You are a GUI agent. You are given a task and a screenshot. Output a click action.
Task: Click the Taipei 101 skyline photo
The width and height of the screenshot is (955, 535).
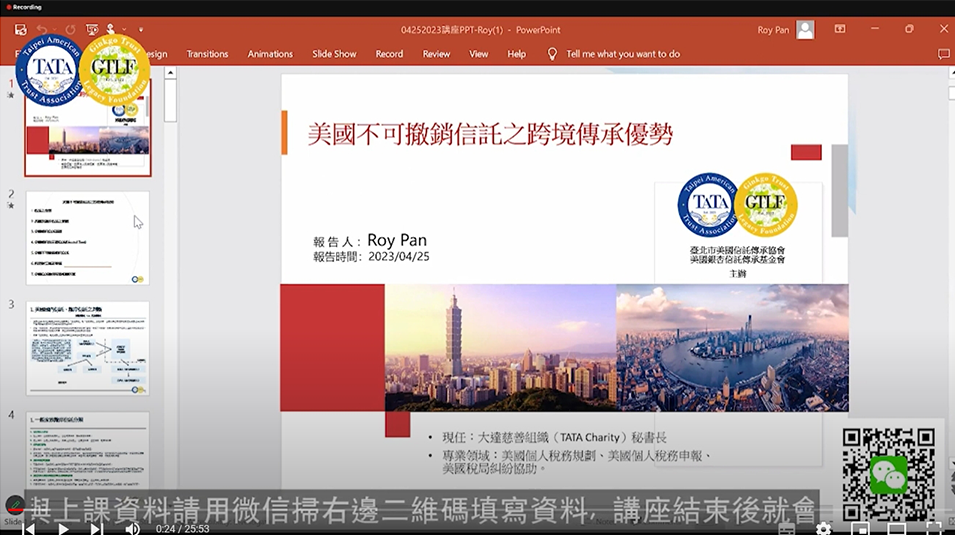[500, 347]
